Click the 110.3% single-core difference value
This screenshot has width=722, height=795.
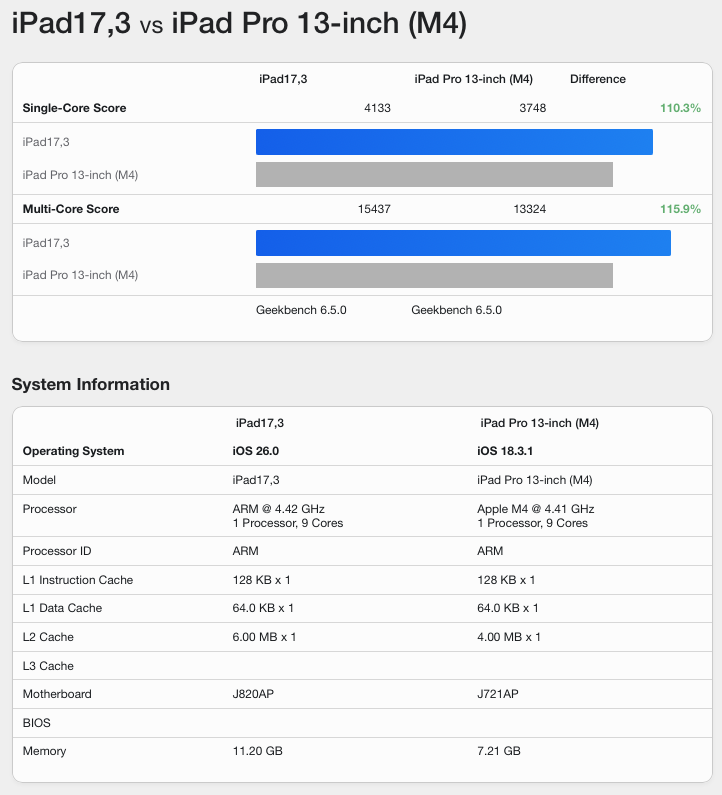(680, 108)
